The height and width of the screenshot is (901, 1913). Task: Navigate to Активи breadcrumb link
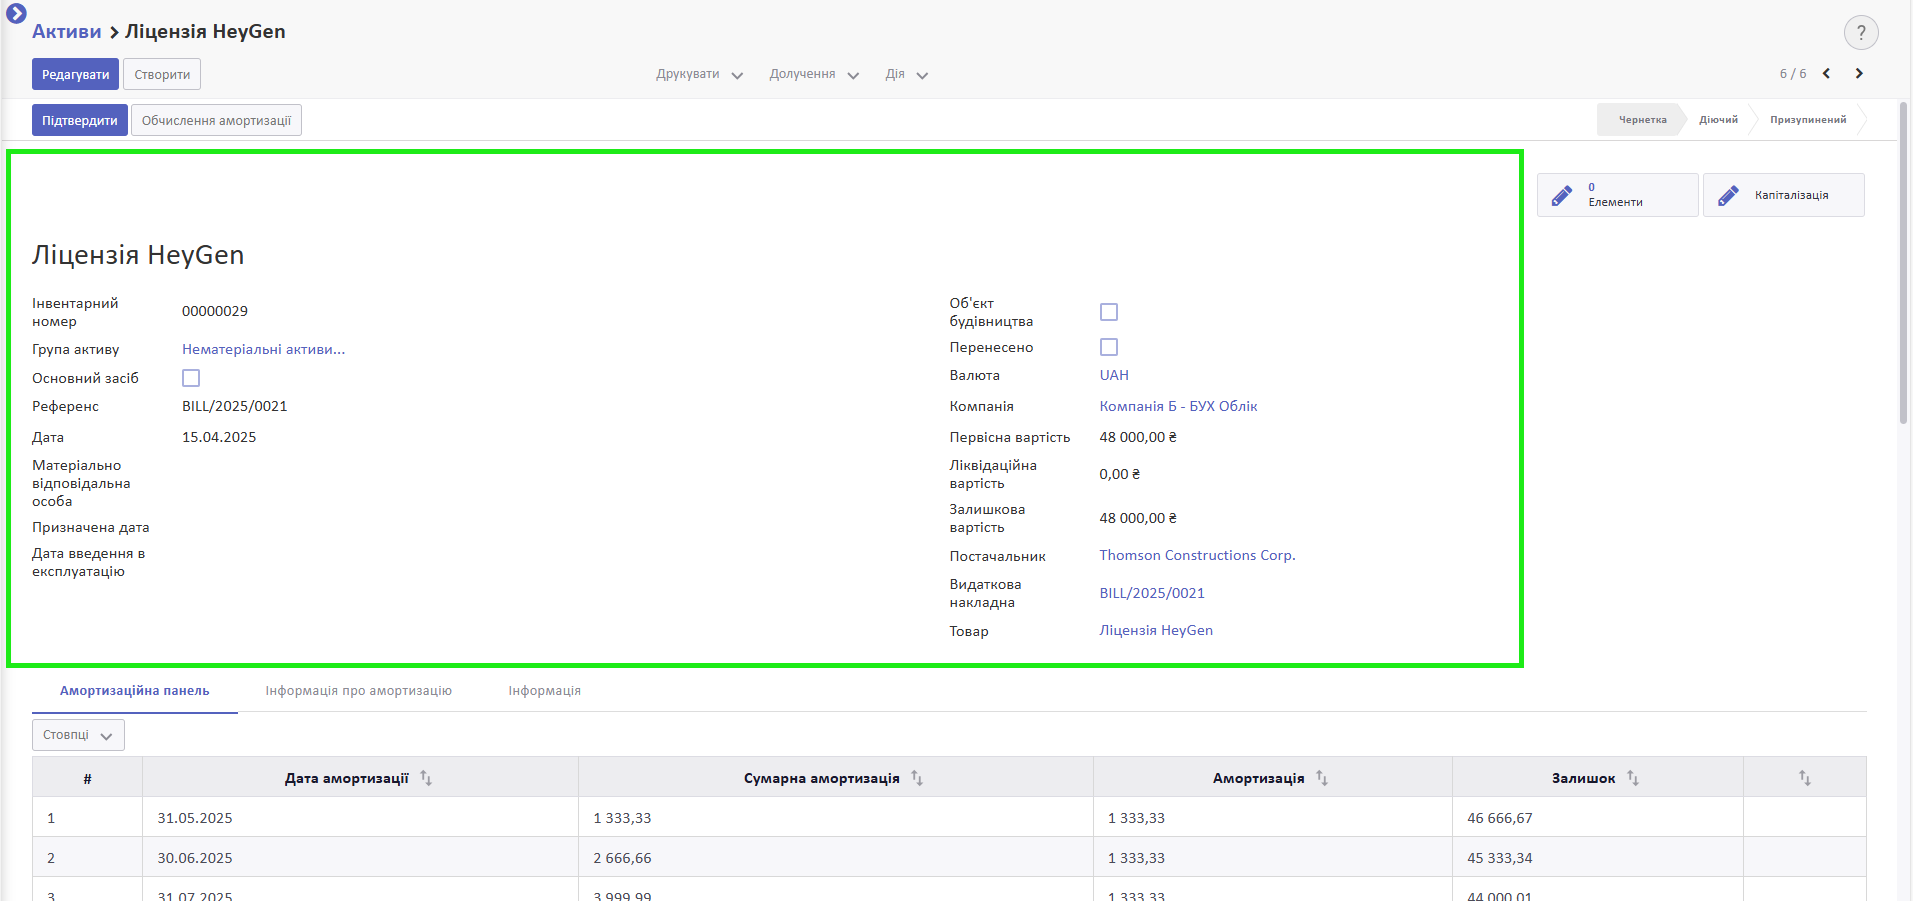67,31
